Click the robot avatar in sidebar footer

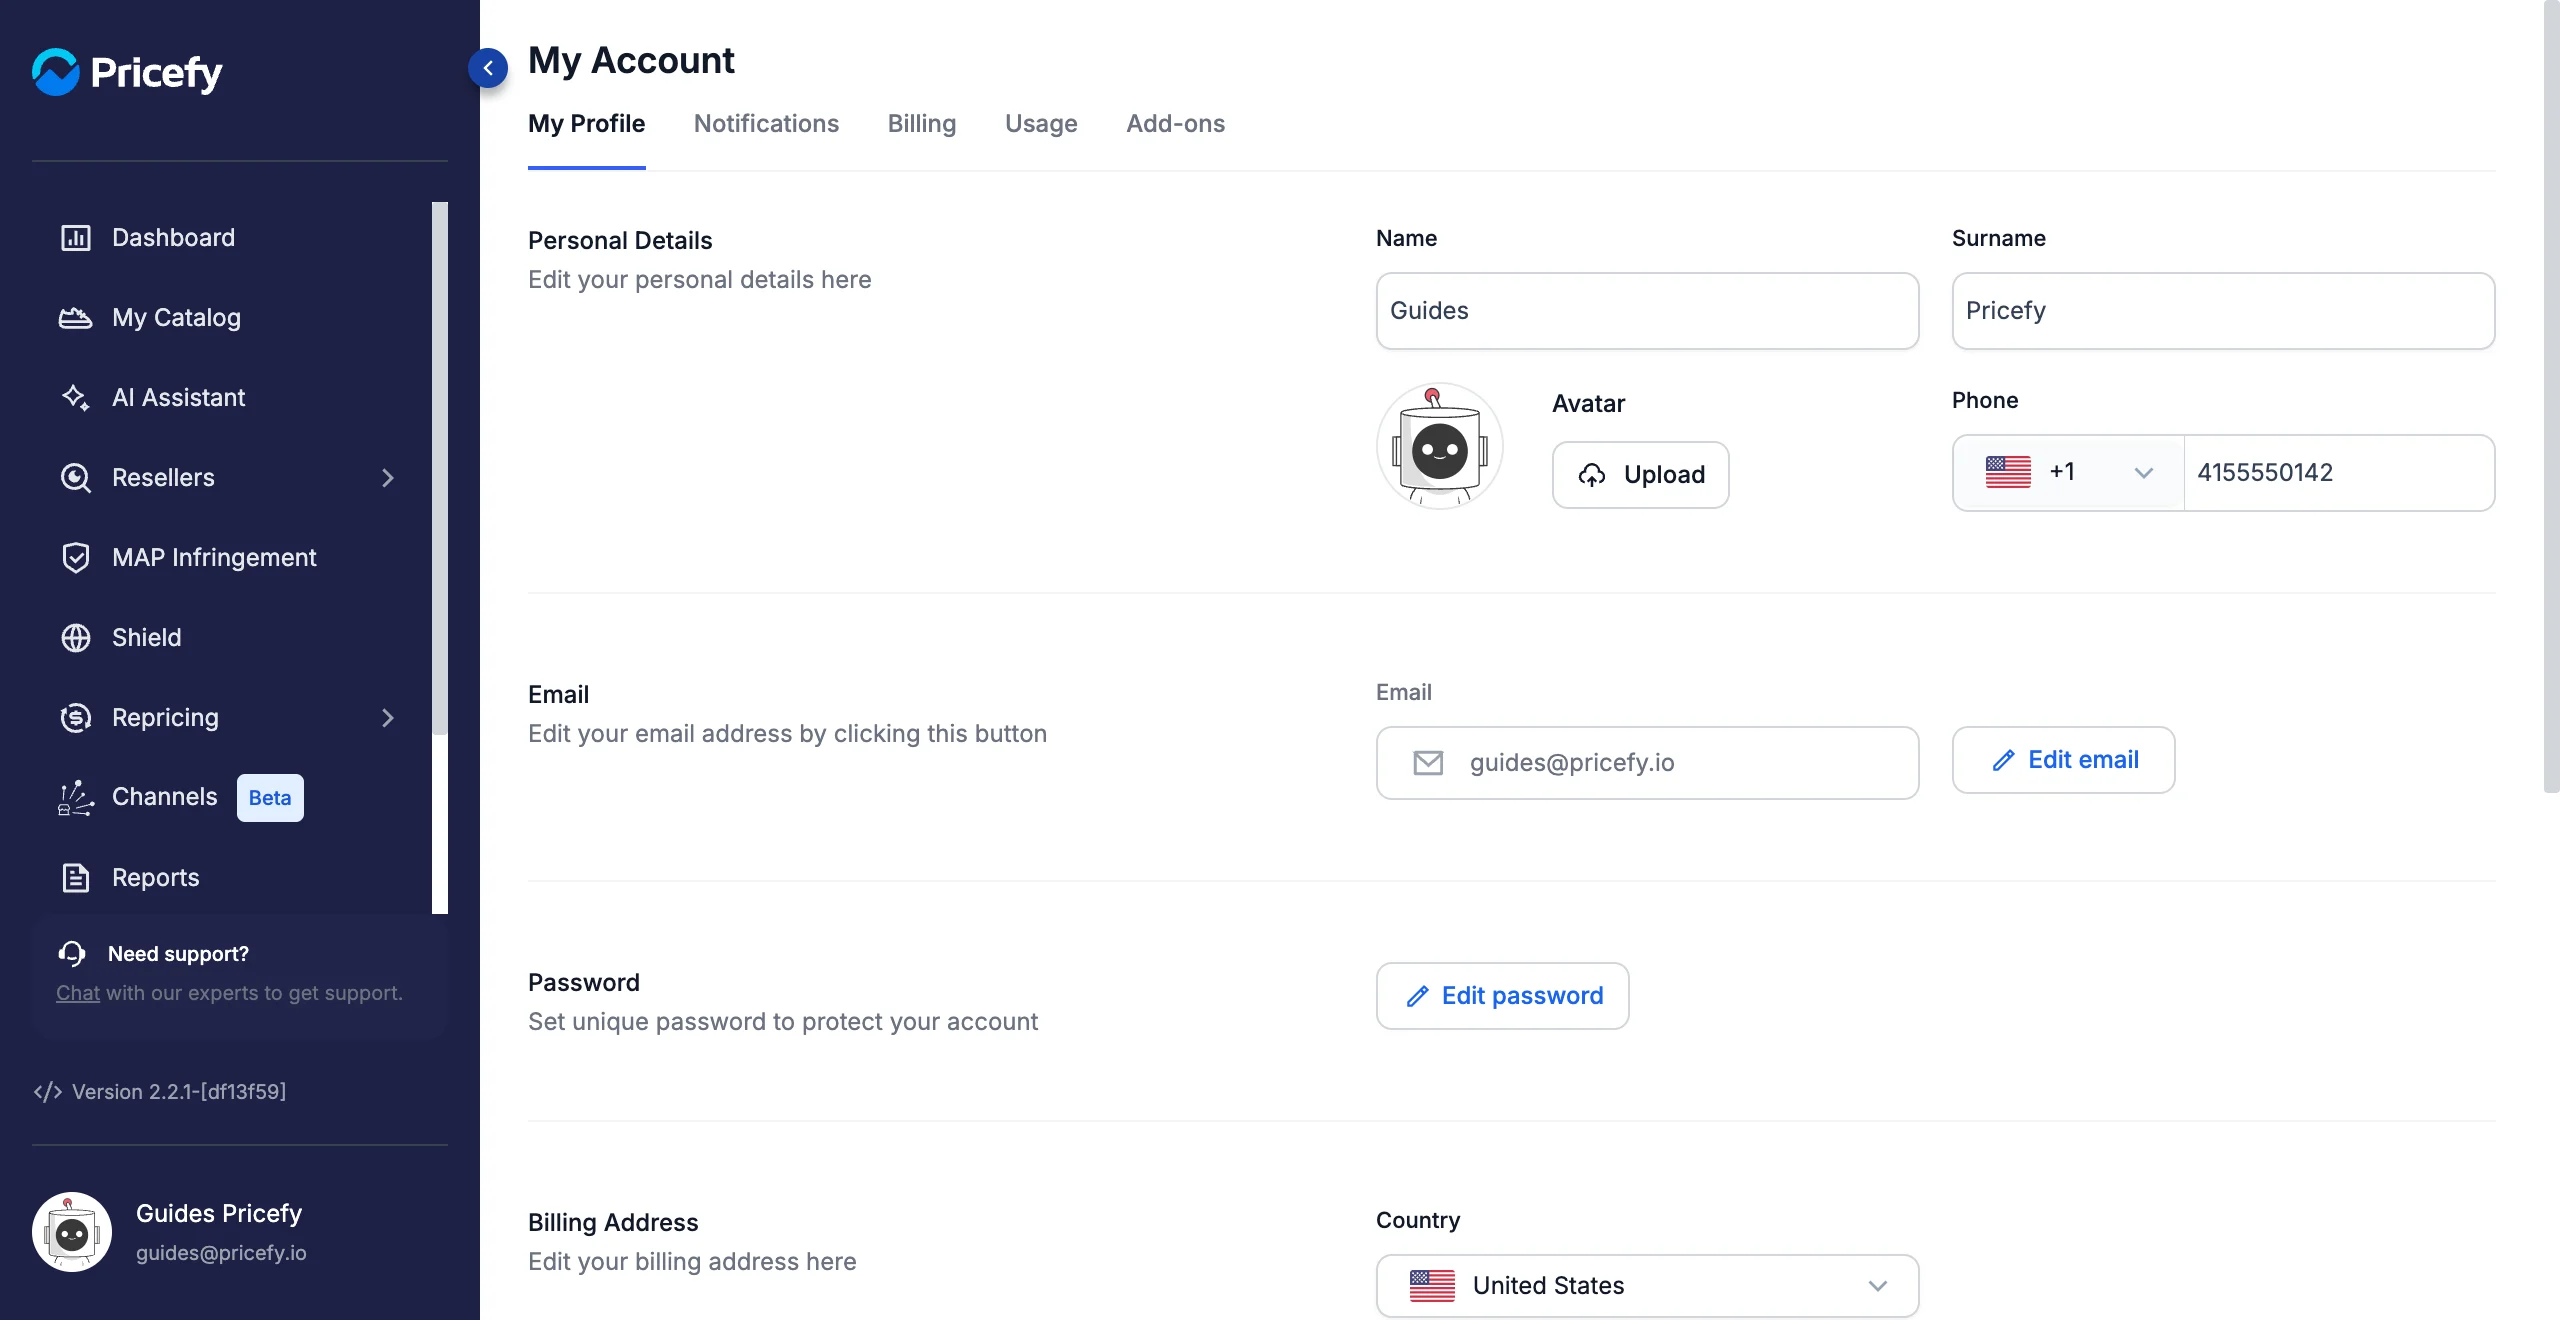pyautogui.click(x=72, y=1232)
